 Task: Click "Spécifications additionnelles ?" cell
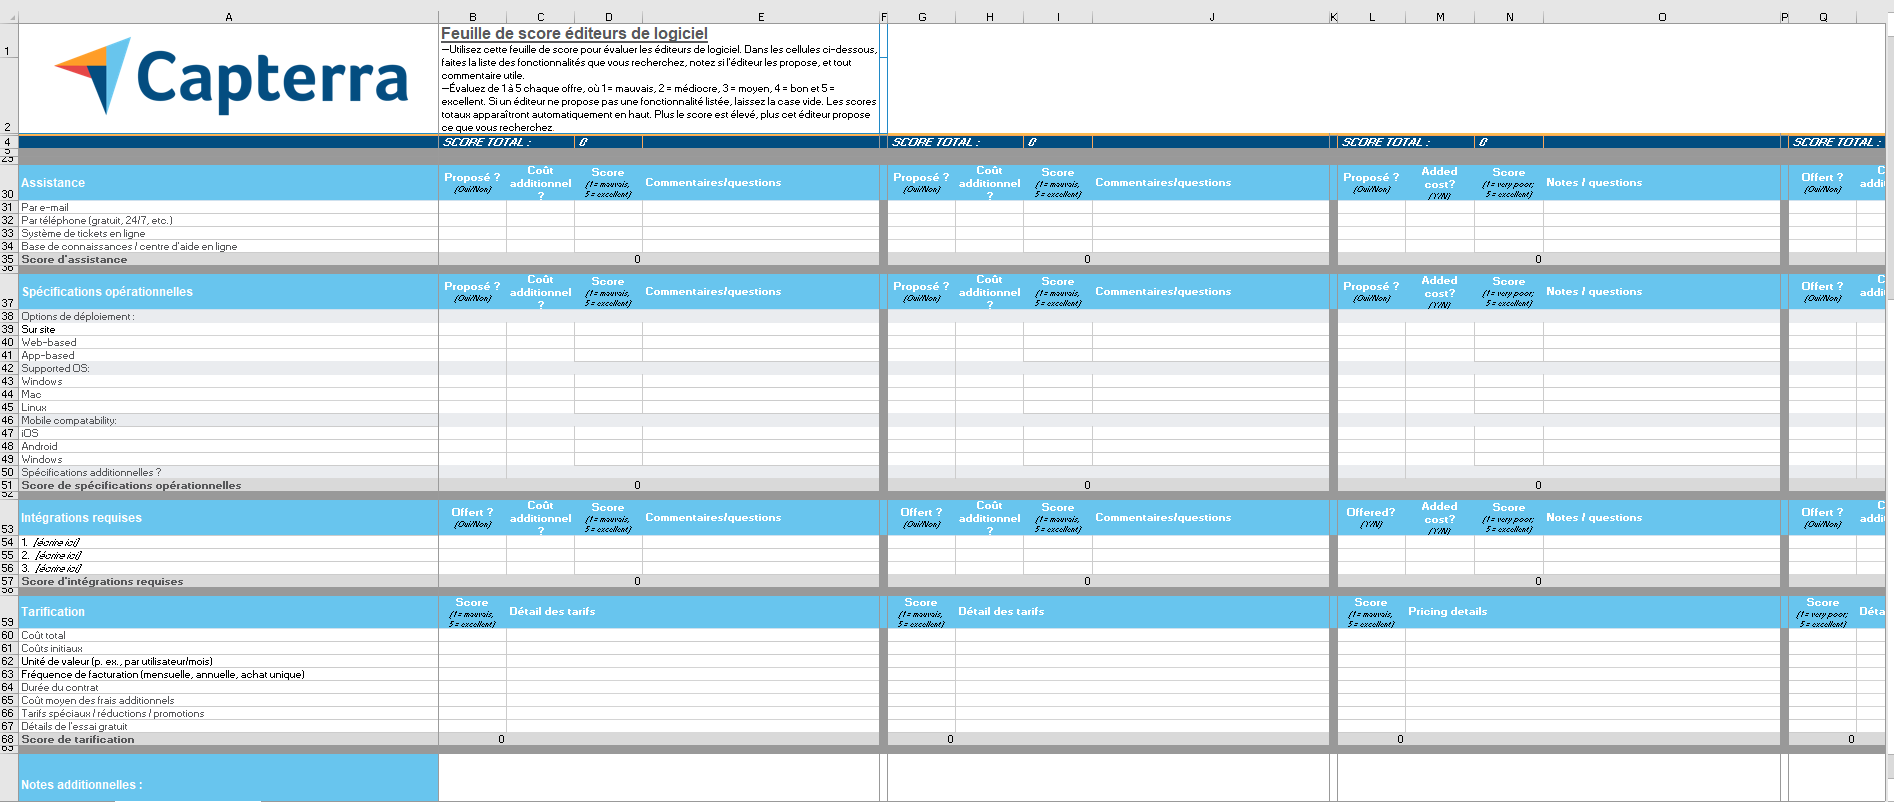pyautogui.click(x=228, y=472)
